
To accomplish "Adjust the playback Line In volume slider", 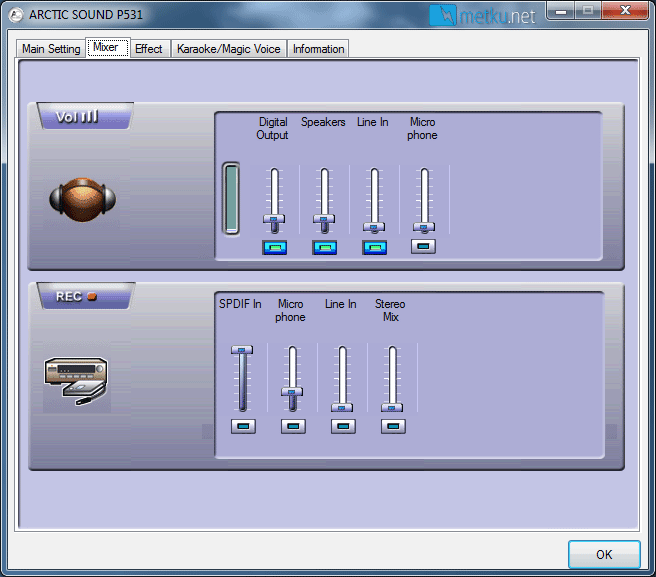I will (x=374, y=227).
